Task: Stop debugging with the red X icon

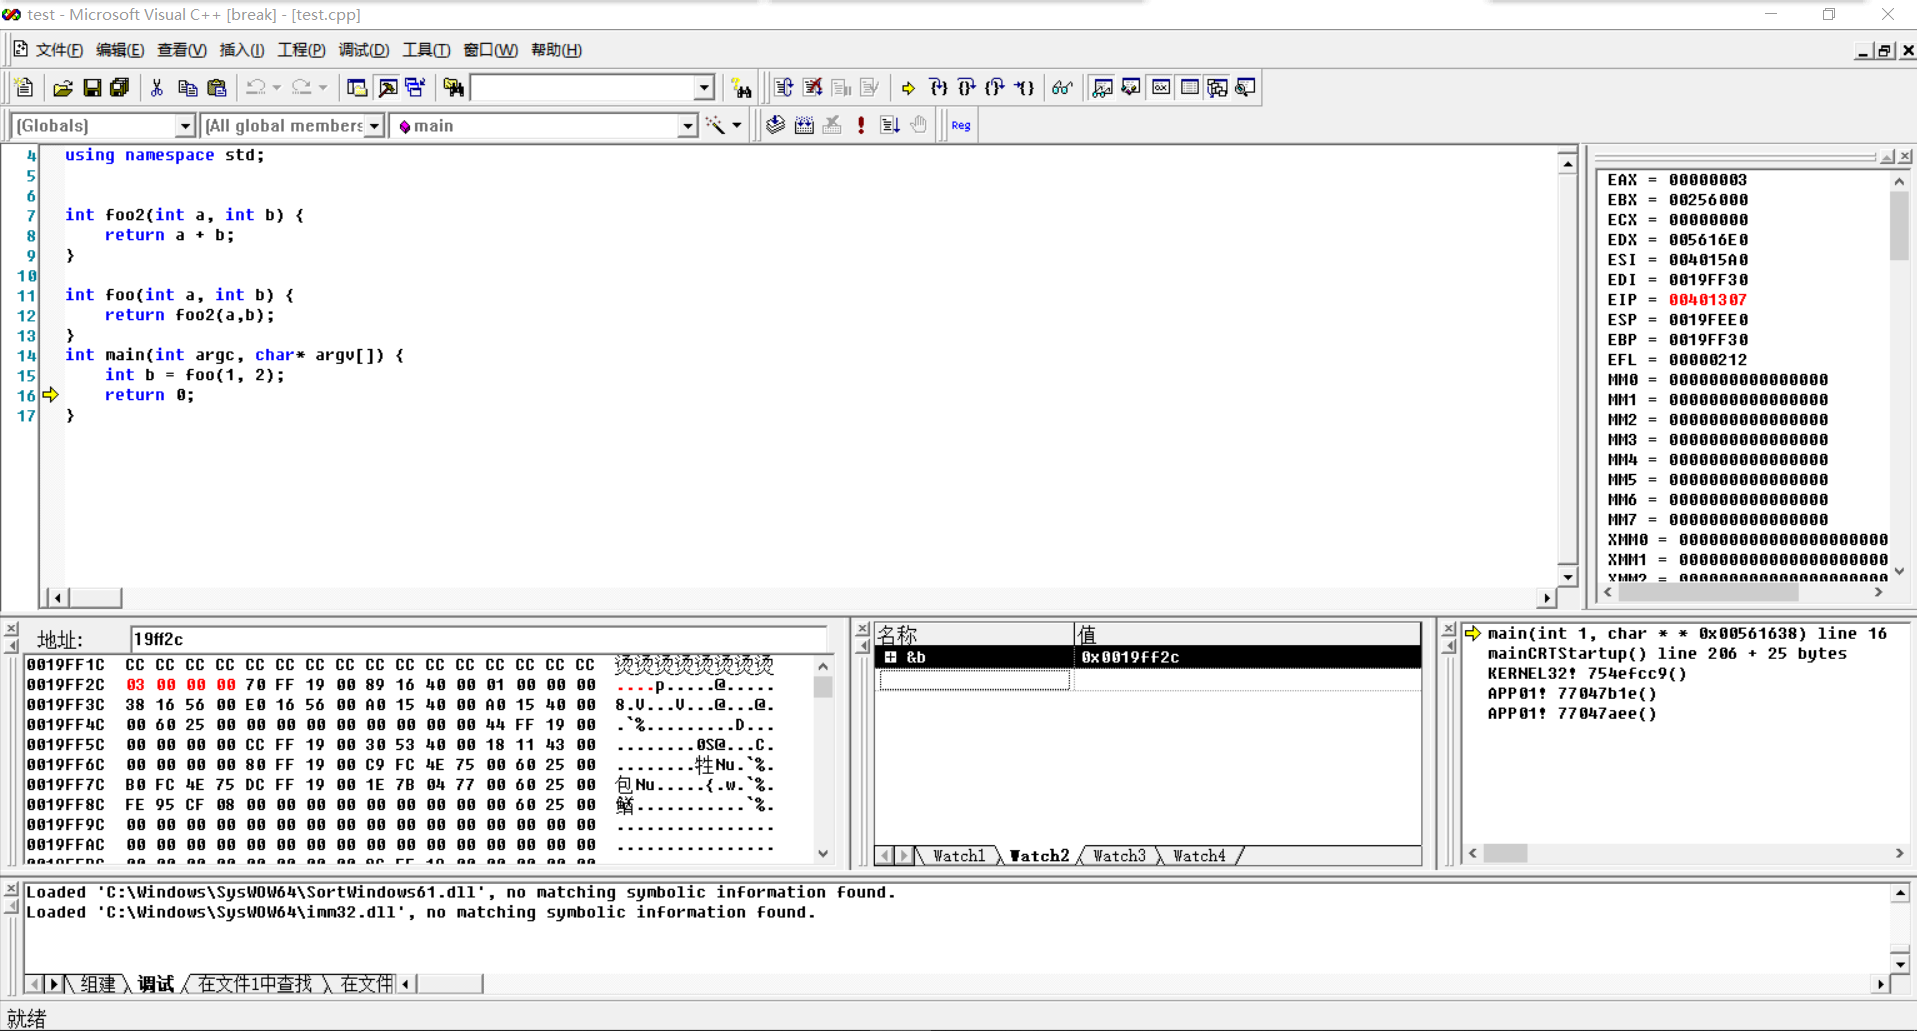Action: coord(813,88)
